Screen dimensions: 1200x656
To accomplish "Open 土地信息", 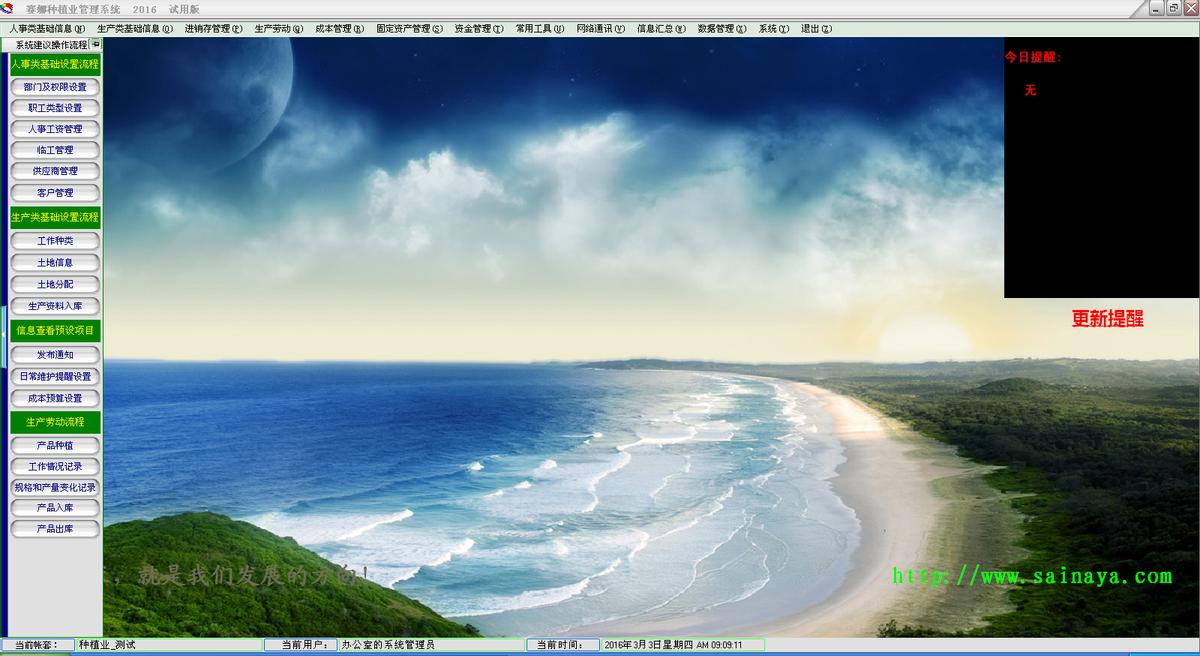I will click(x=55, y=262).
